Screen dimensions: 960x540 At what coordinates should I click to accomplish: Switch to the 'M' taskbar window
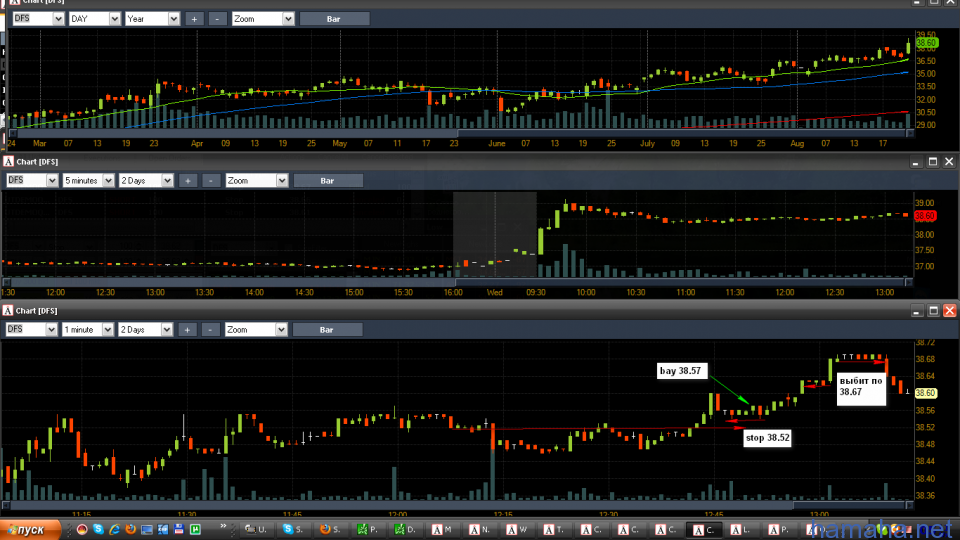[x=443, y=530]
